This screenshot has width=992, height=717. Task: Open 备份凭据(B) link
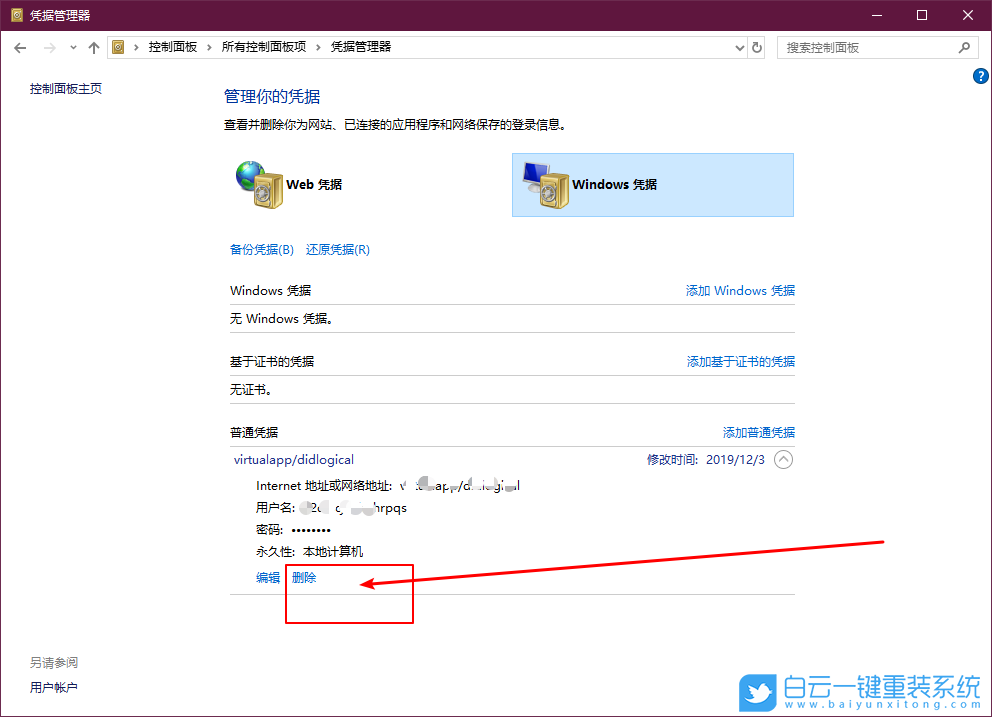coord(261,249)
